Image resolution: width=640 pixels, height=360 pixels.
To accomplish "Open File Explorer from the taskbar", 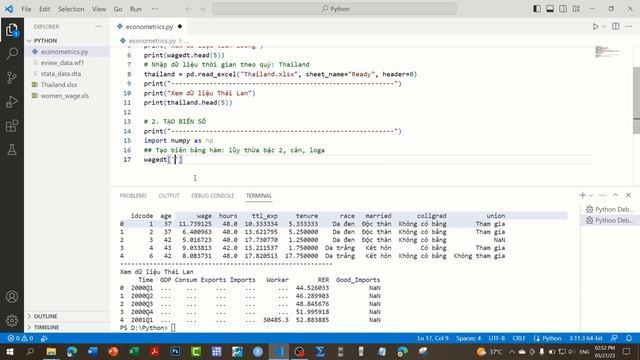I will [x=51, y=351].
